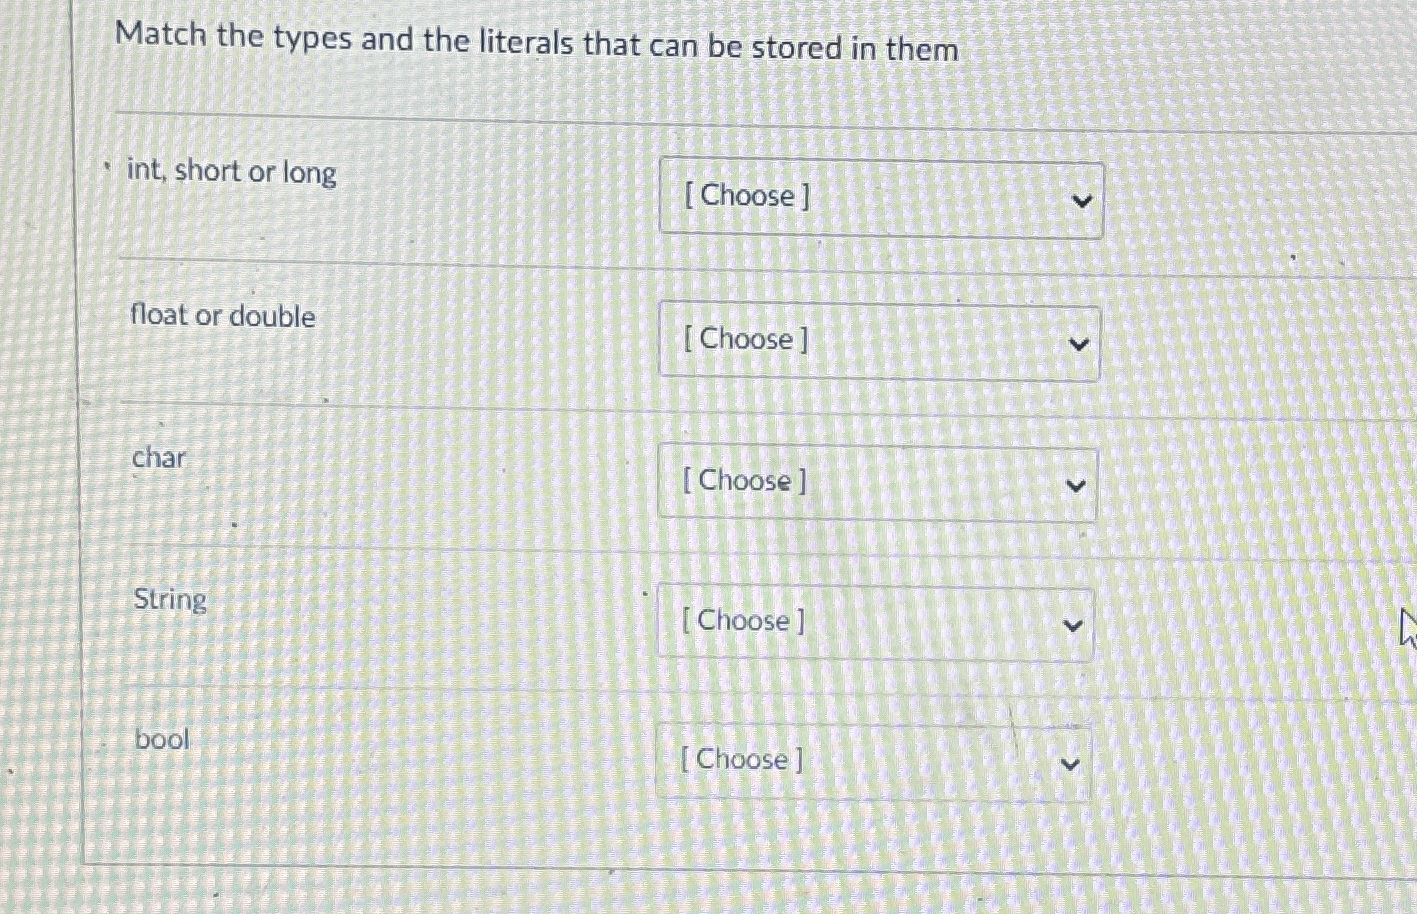Open the dropdown next to String
Screen dimensions: 1417x914
(x=873, y=623)
